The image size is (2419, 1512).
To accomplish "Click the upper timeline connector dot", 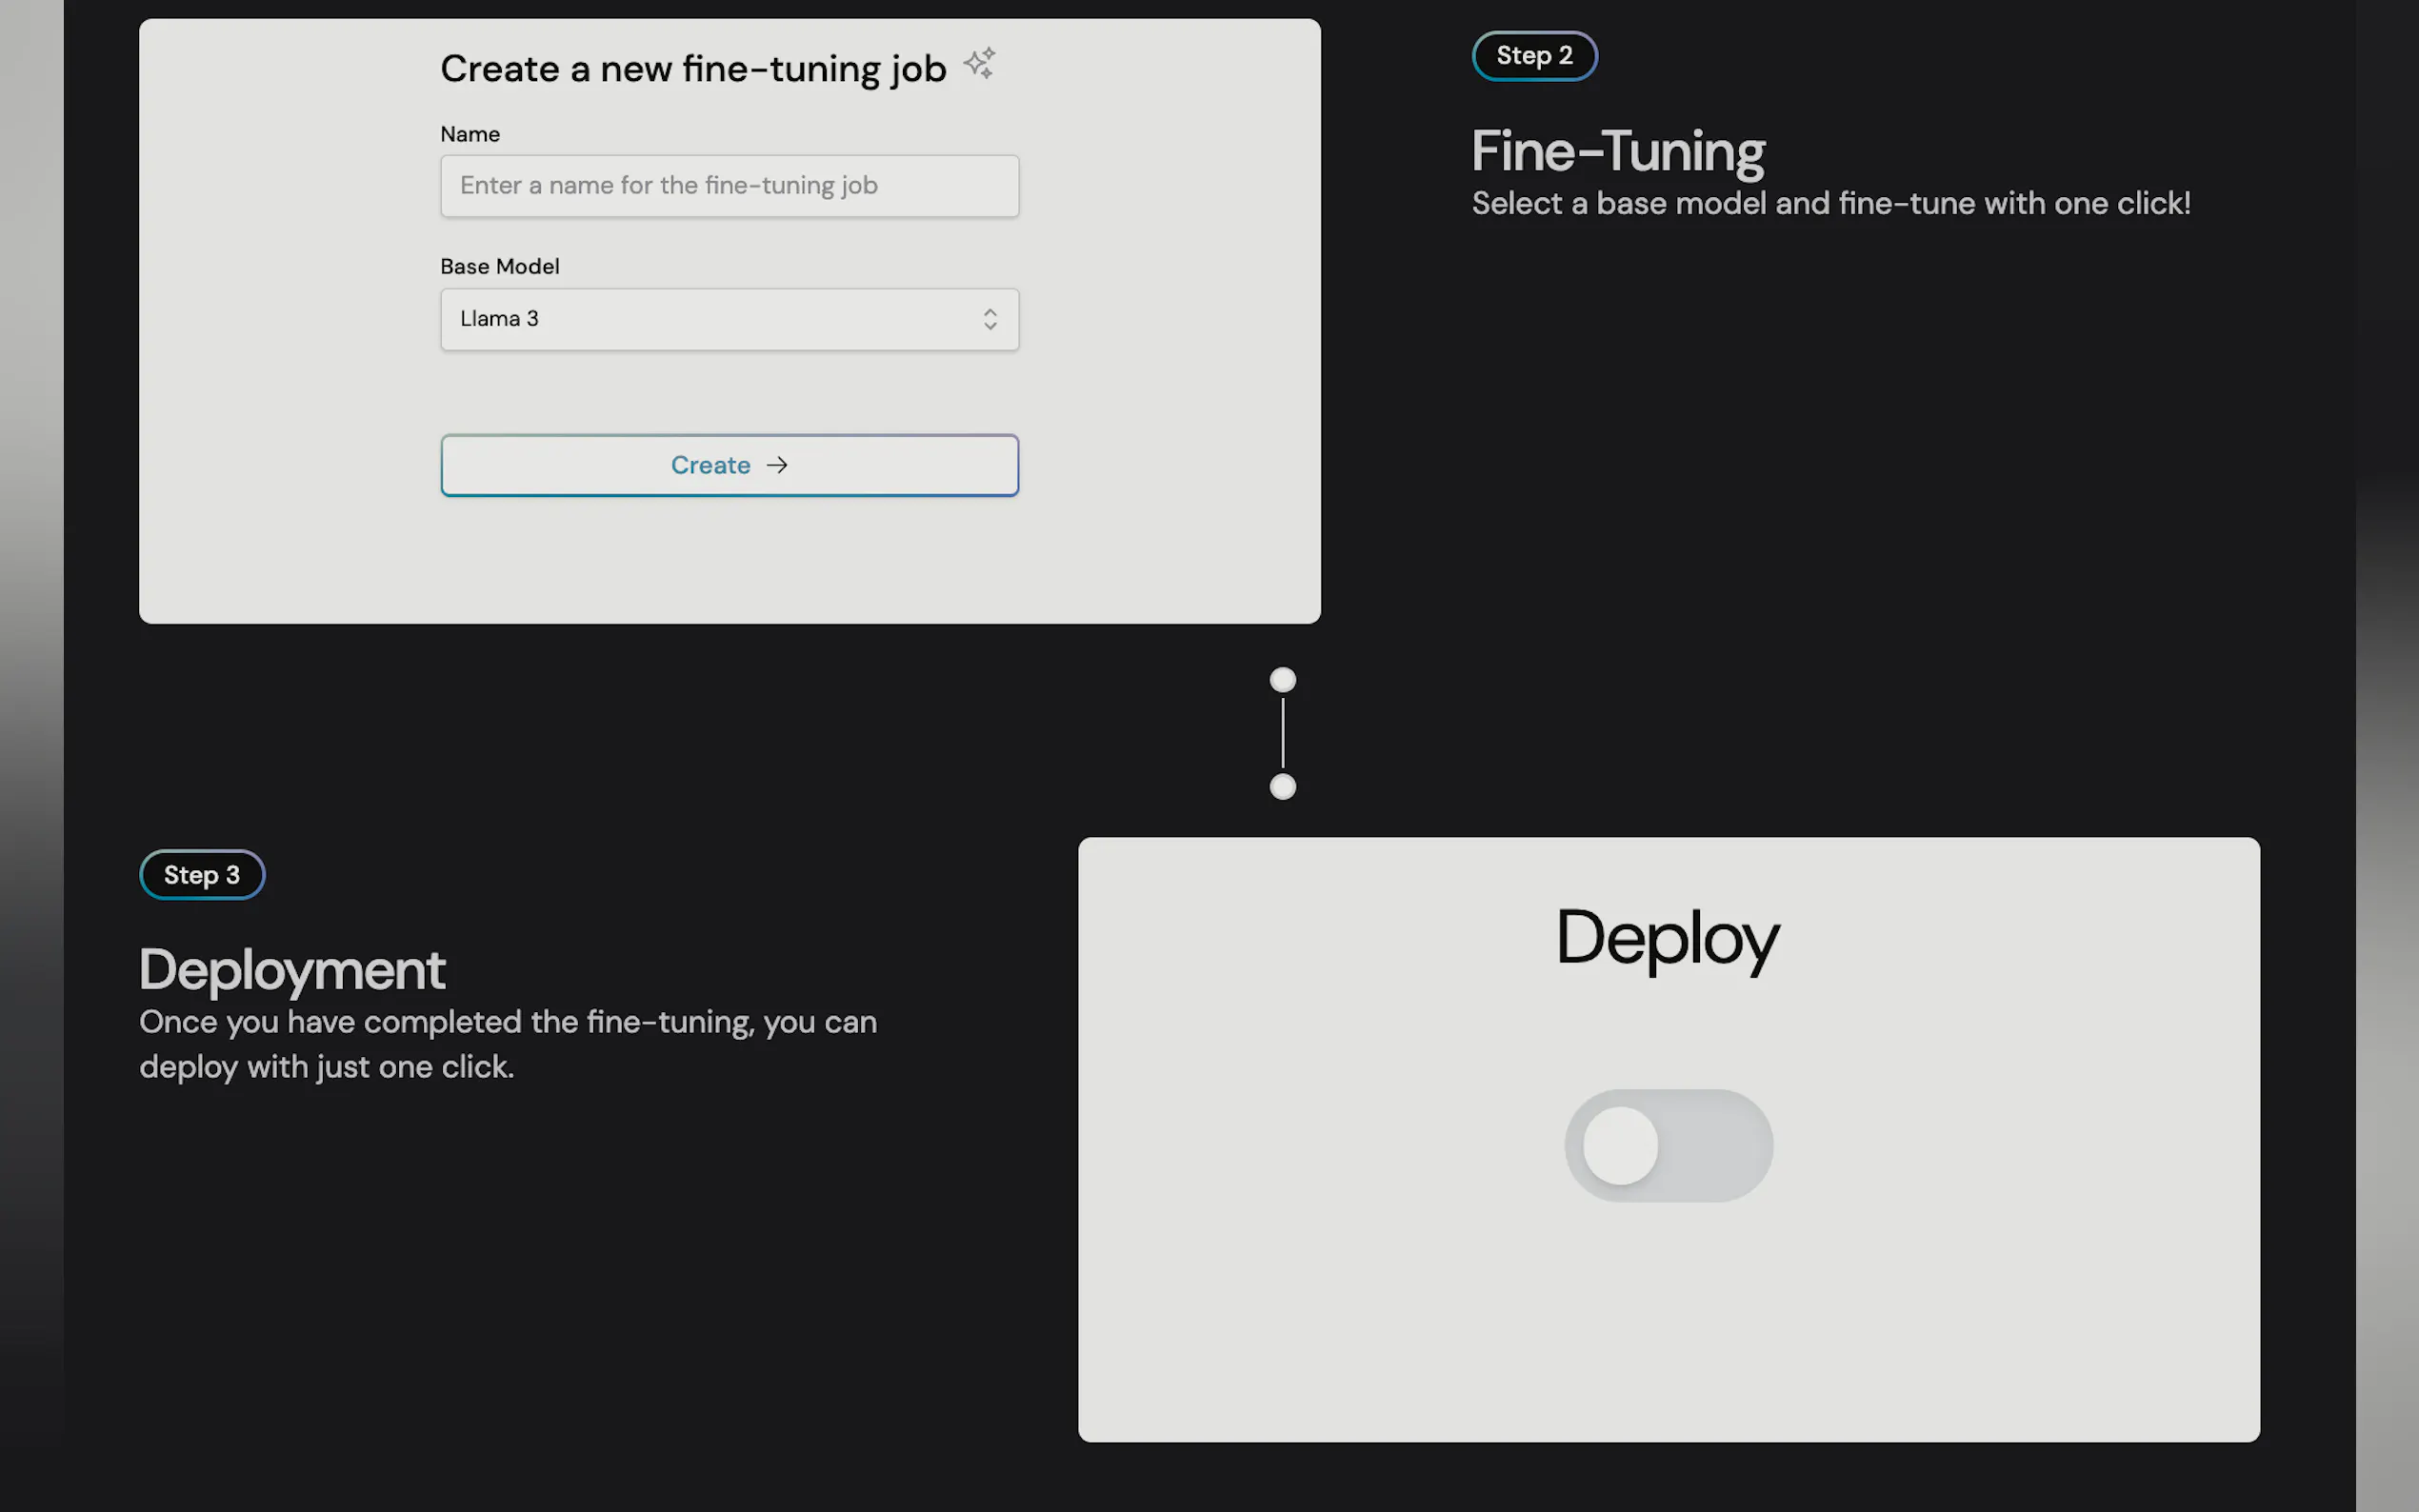I will (x=1282, y=680).
